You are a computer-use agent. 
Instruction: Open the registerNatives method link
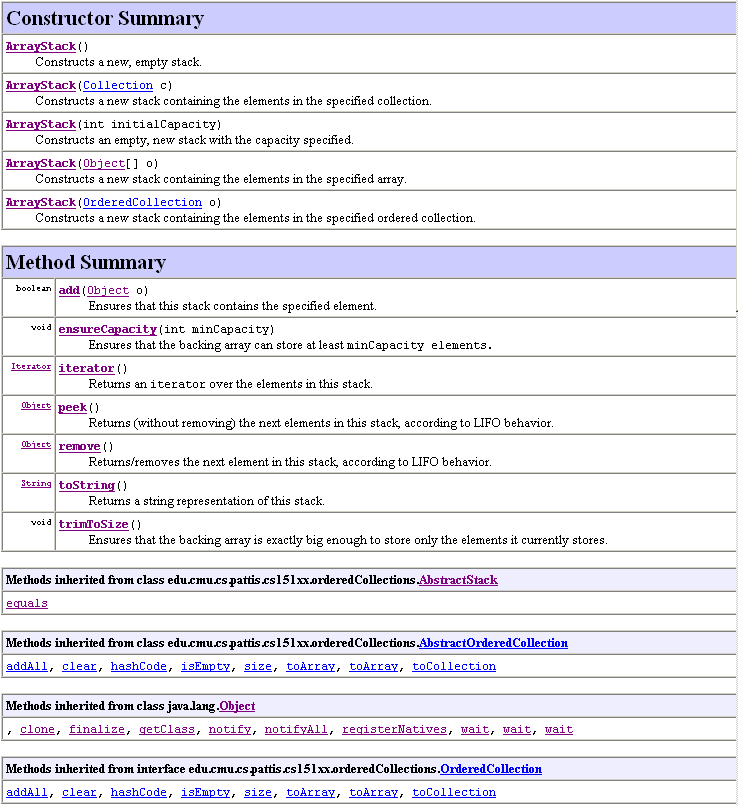coord(394,729)
